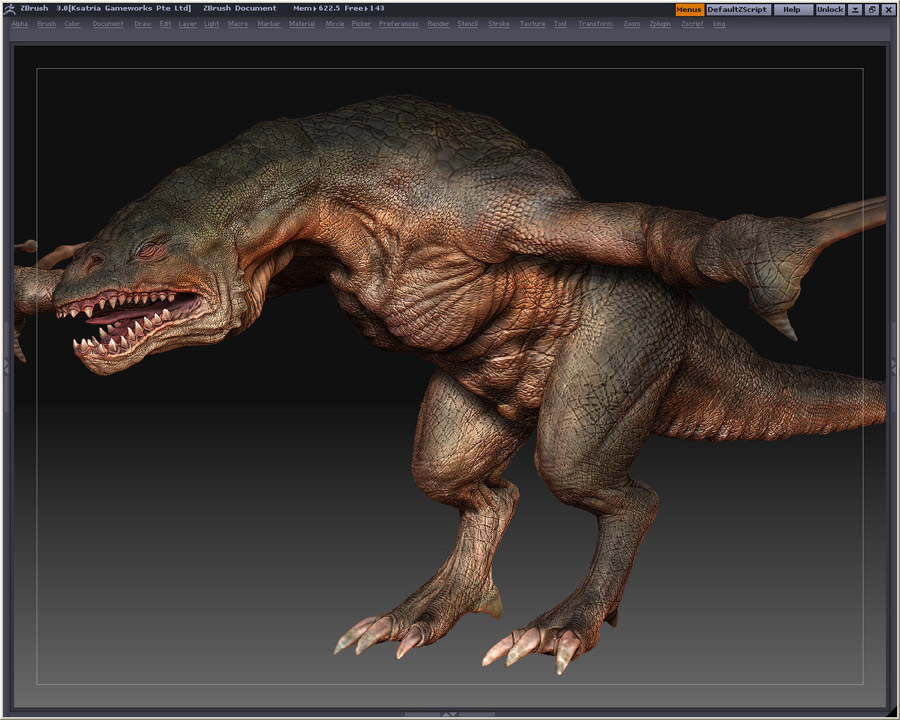Click the restore window icon
This screenshot has width=900, height=720.
pos(871,10)
